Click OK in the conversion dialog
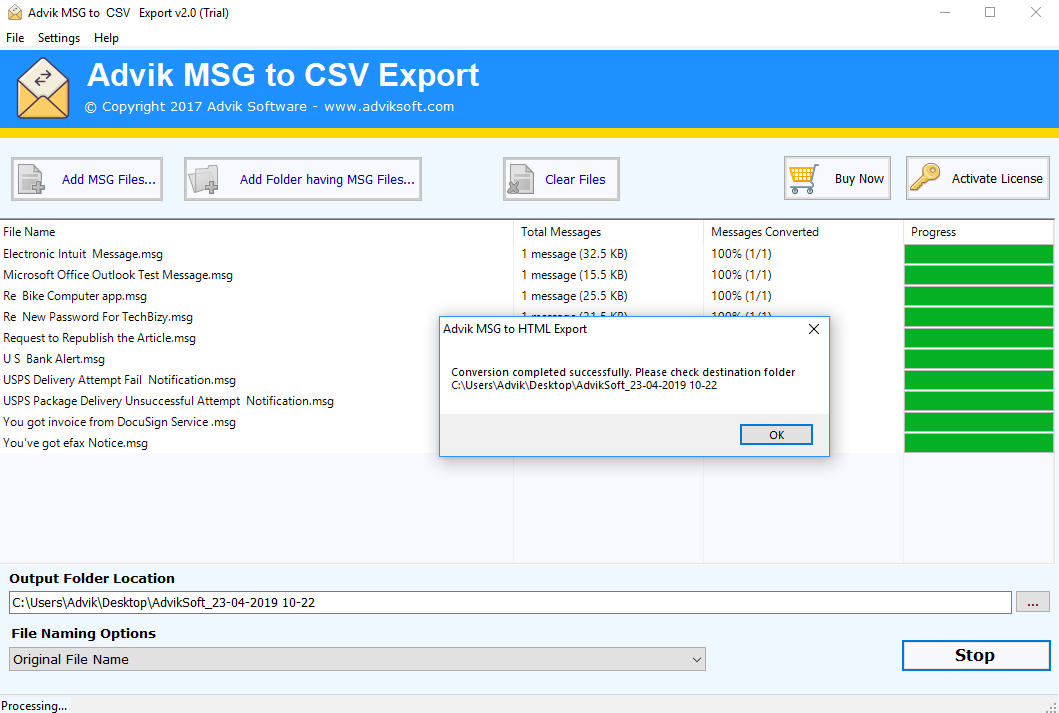Screen dimensions: 1059x713 click(x=776, y=435)
